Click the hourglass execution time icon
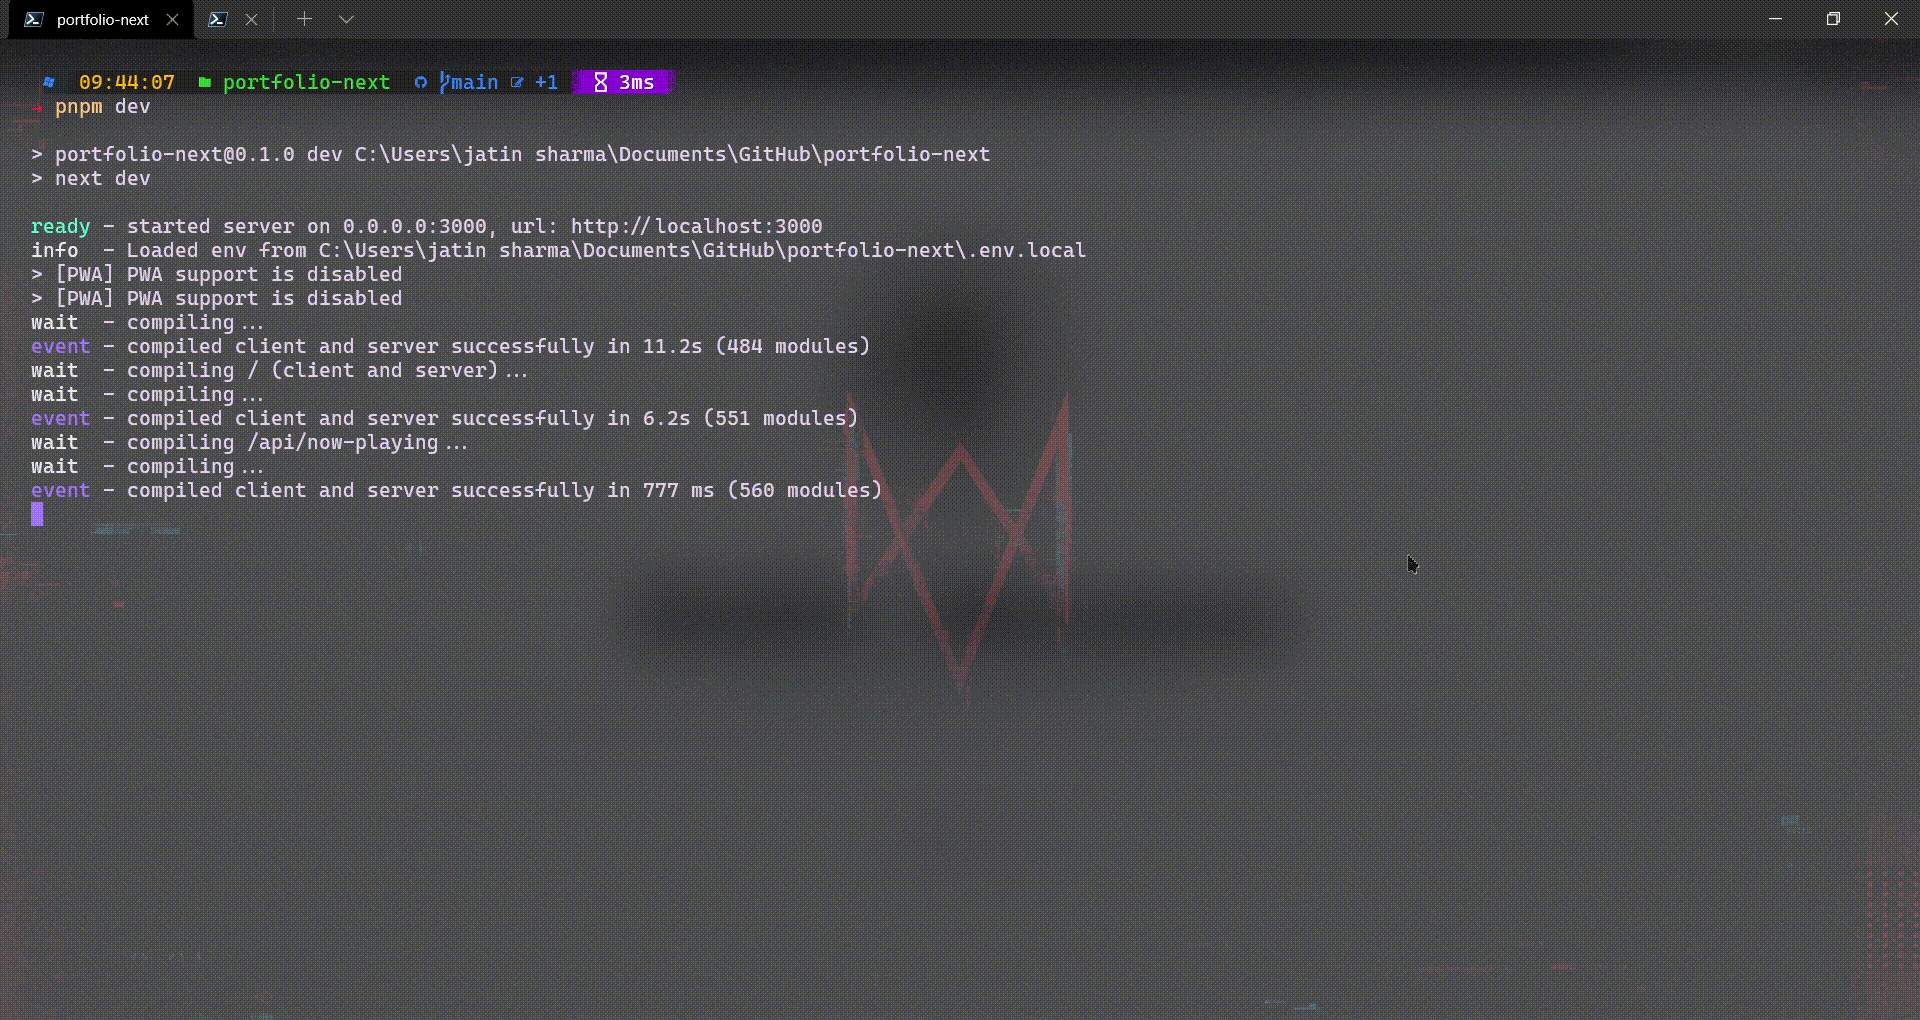The image size is (1920, 1020). click(x=601, y=82)
